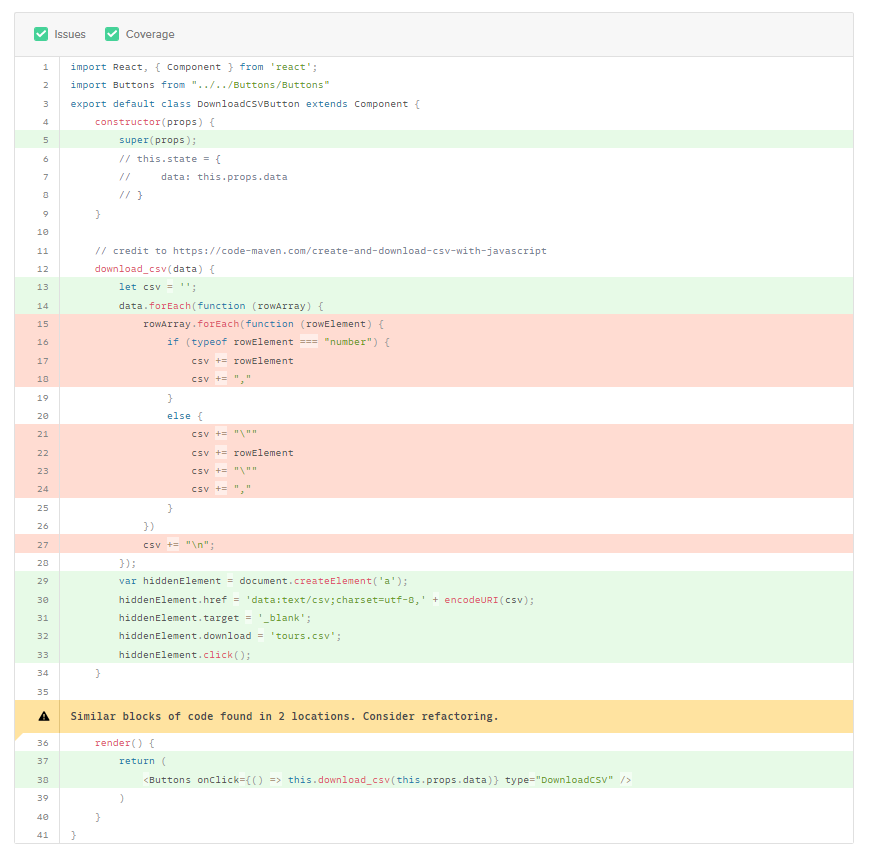Click line number 12 for download_csv

pos(43,269)
